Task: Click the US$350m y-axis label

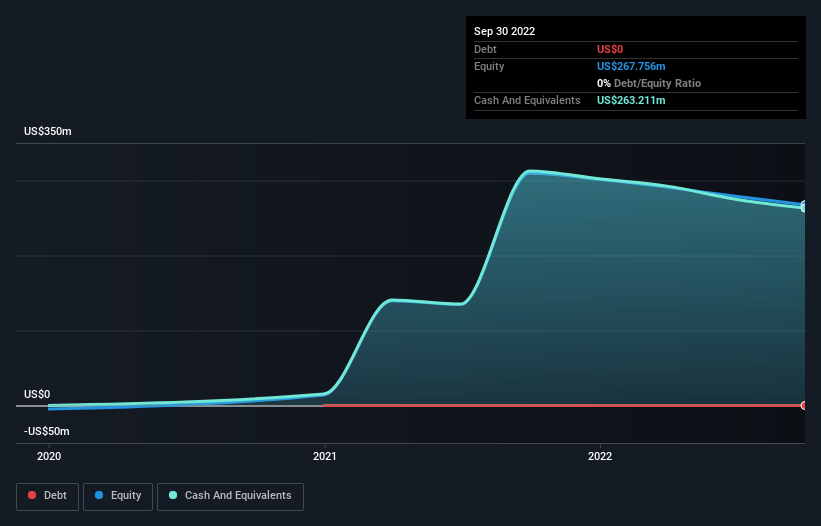Action: 48,131
